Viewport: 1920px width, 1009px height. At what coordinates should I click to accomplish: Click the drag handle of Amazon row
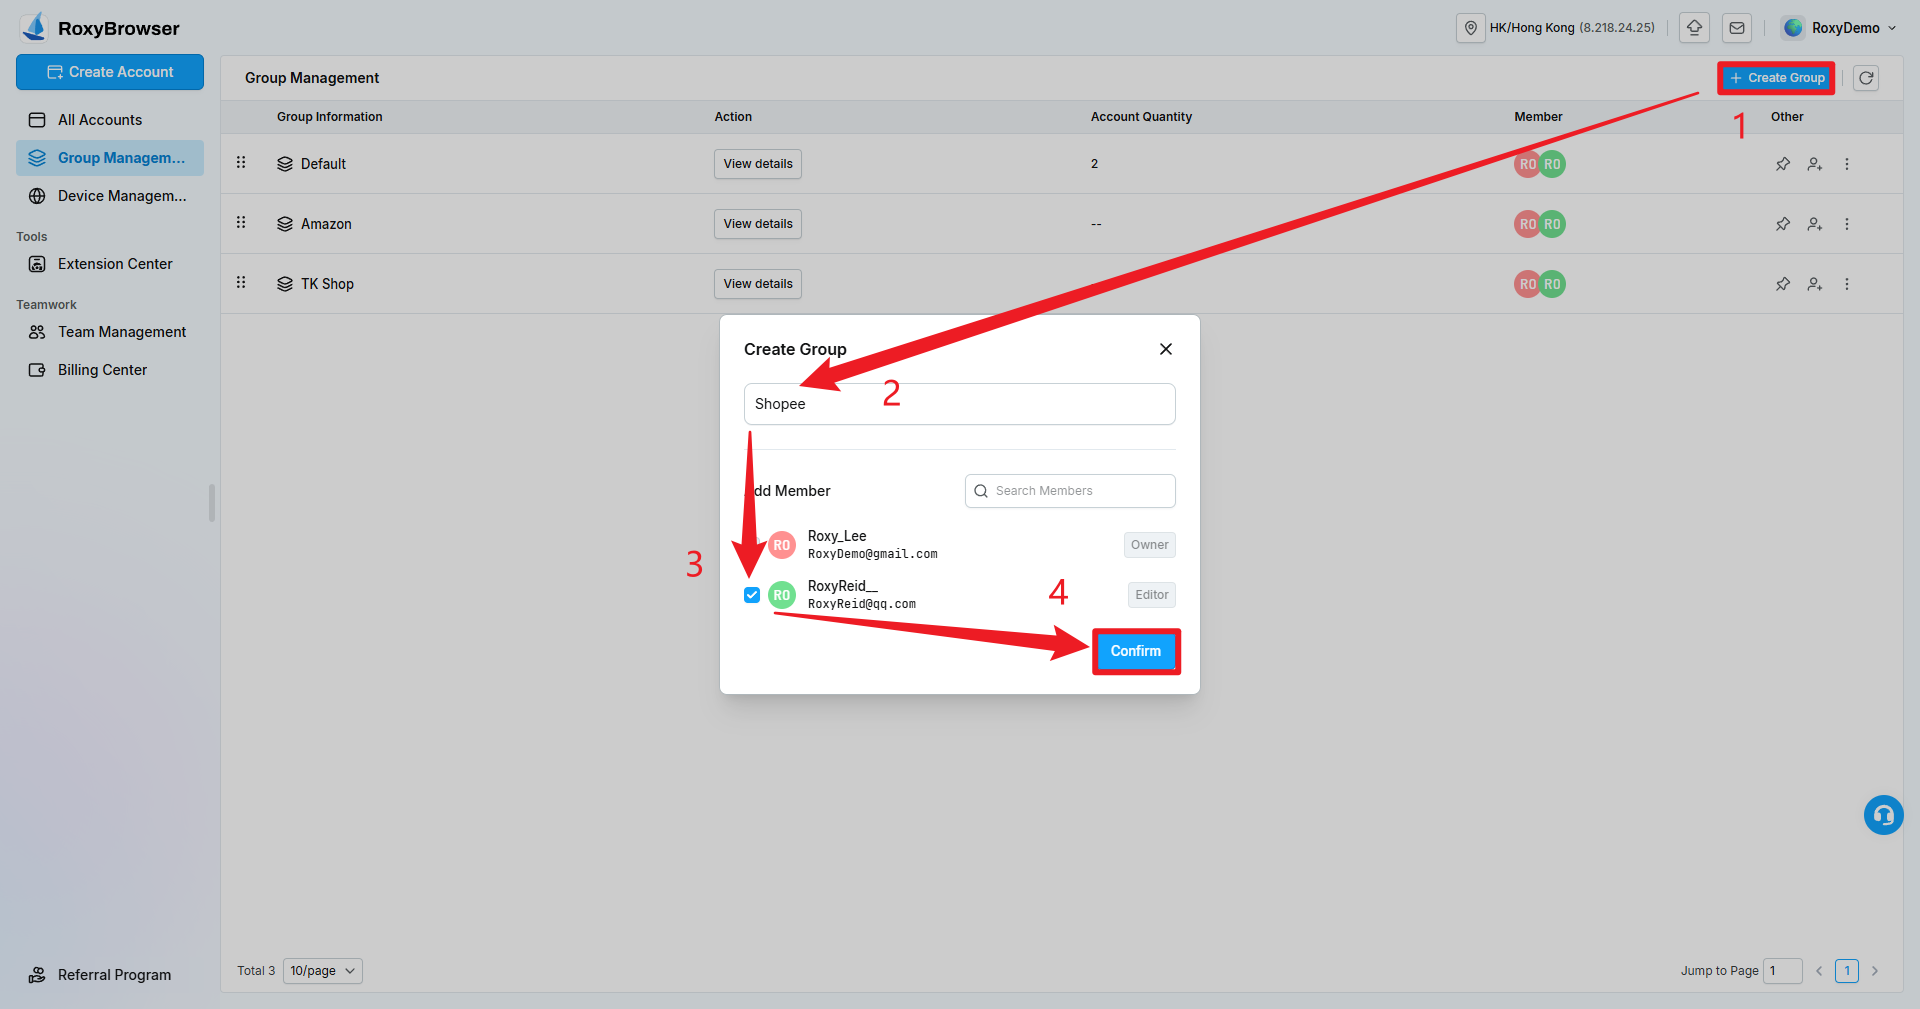point(241,222)
